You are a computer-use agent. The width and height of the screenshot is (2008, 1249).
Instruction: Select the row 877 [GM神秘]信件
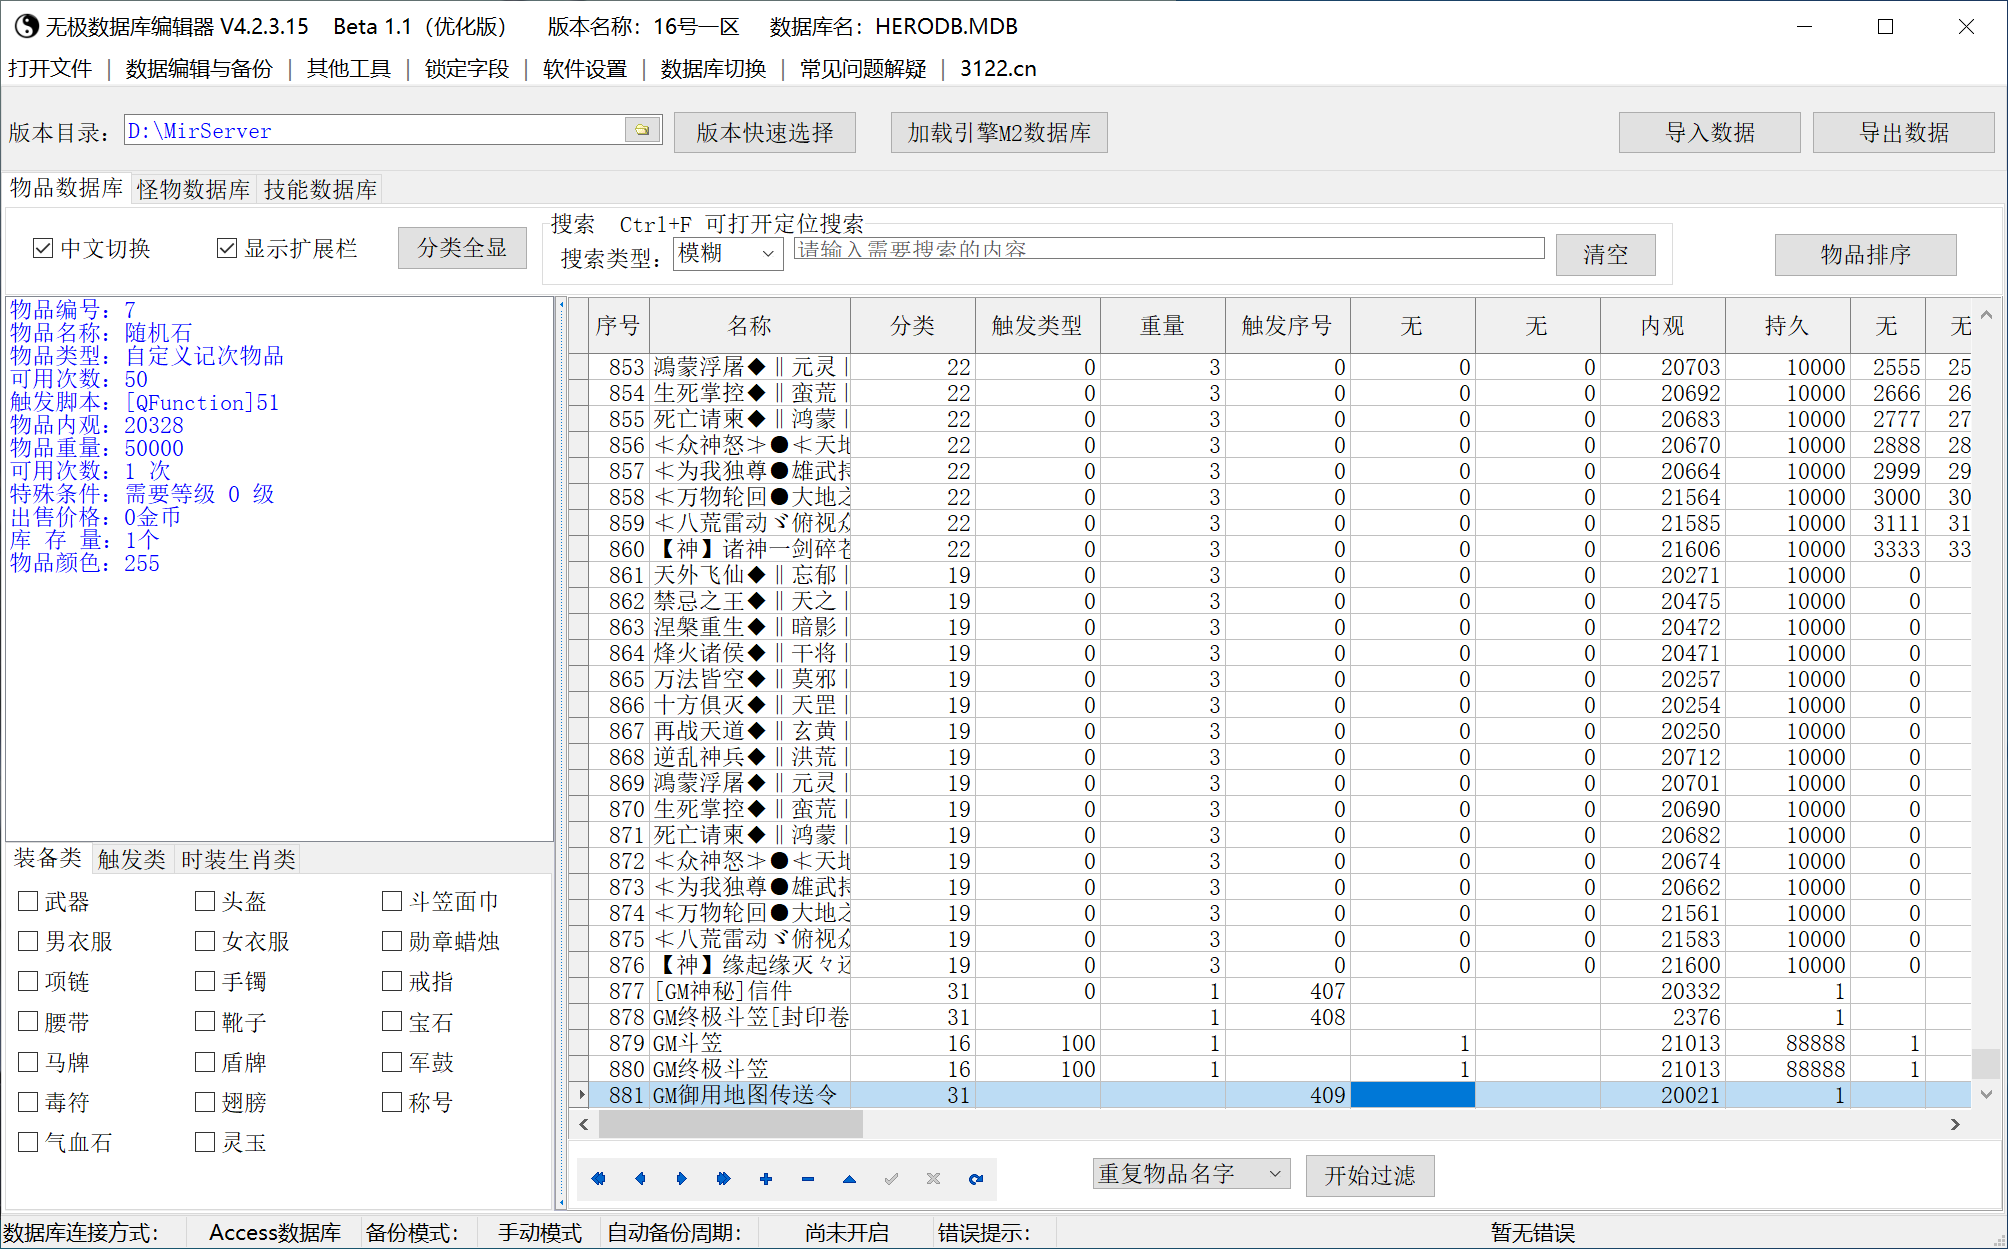1270,991
